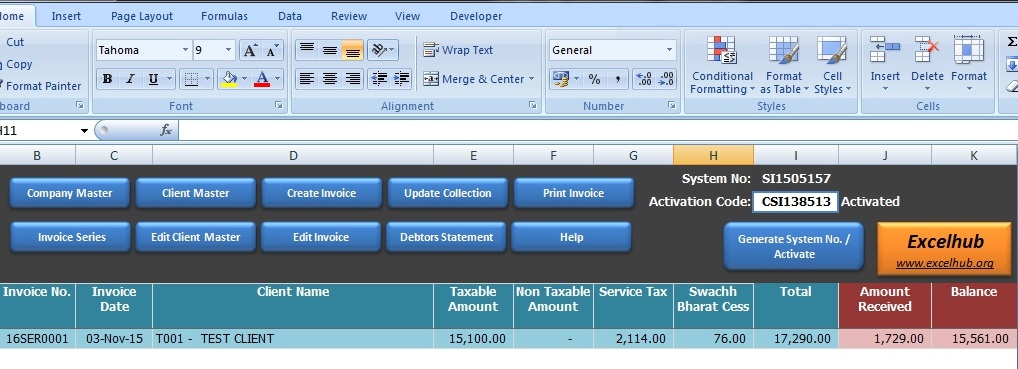
Task: Open the font size dropdown
Action: tap(229, 50)
